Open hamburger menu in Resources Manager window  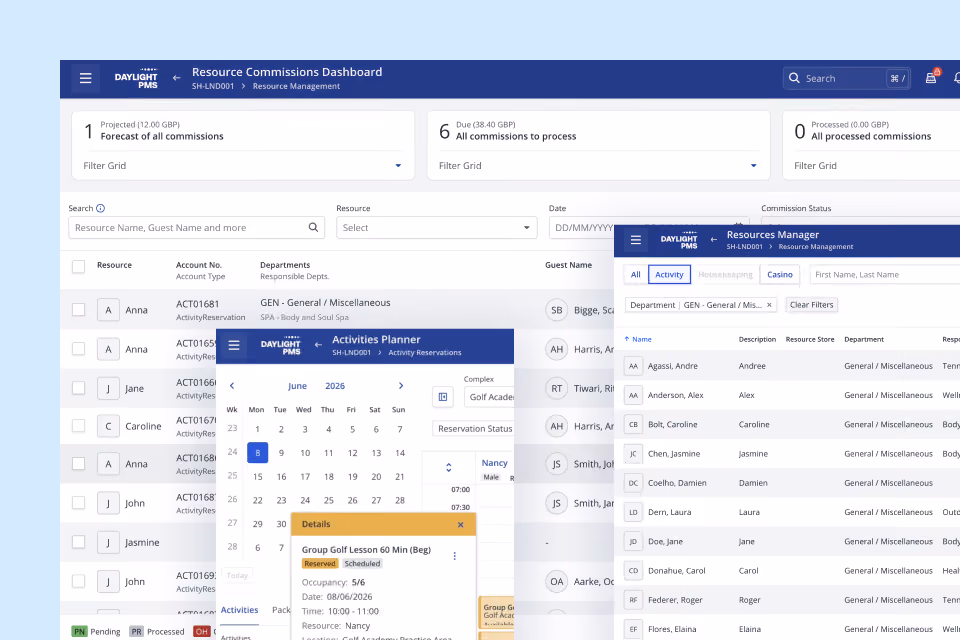tap(636, 240)
